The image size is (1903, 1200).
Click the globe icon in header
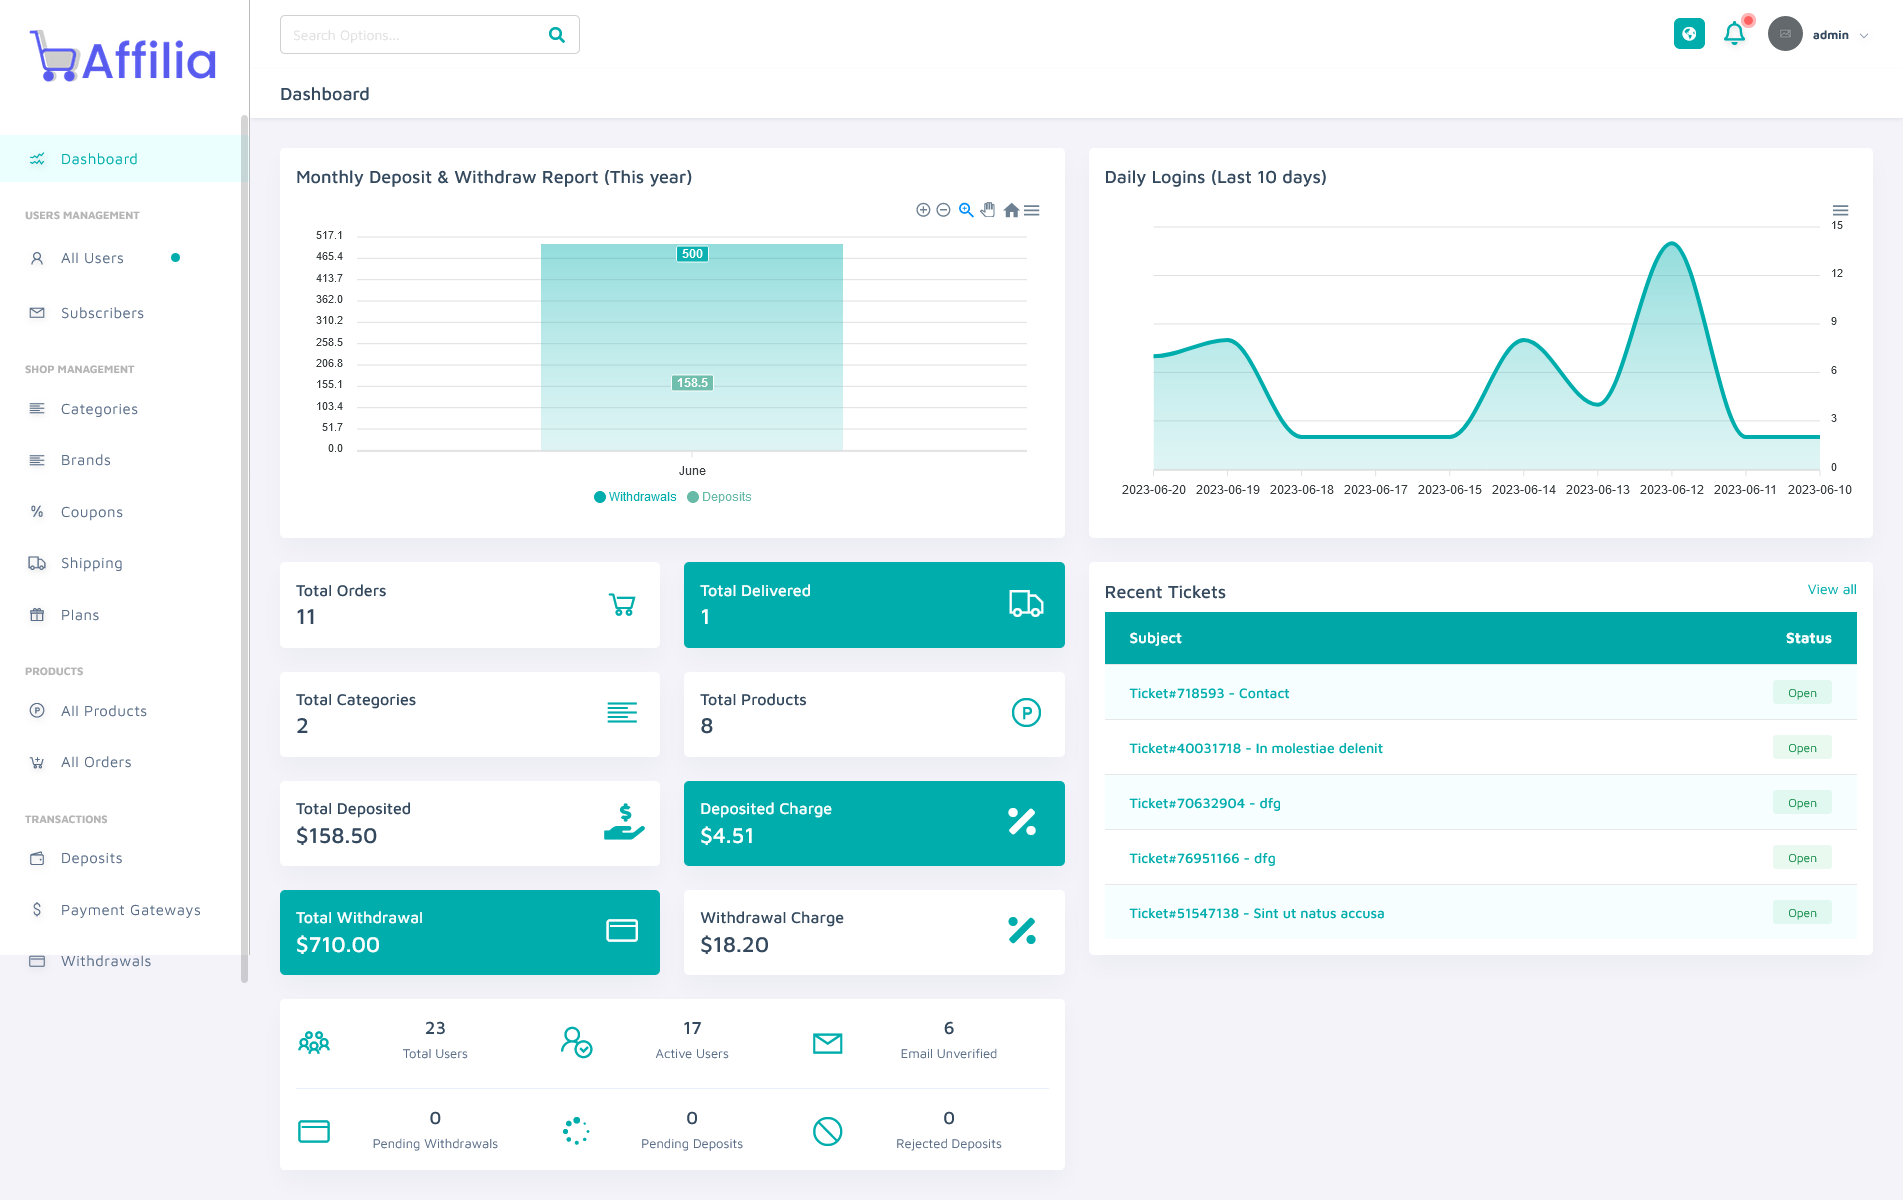point(1689,34)
